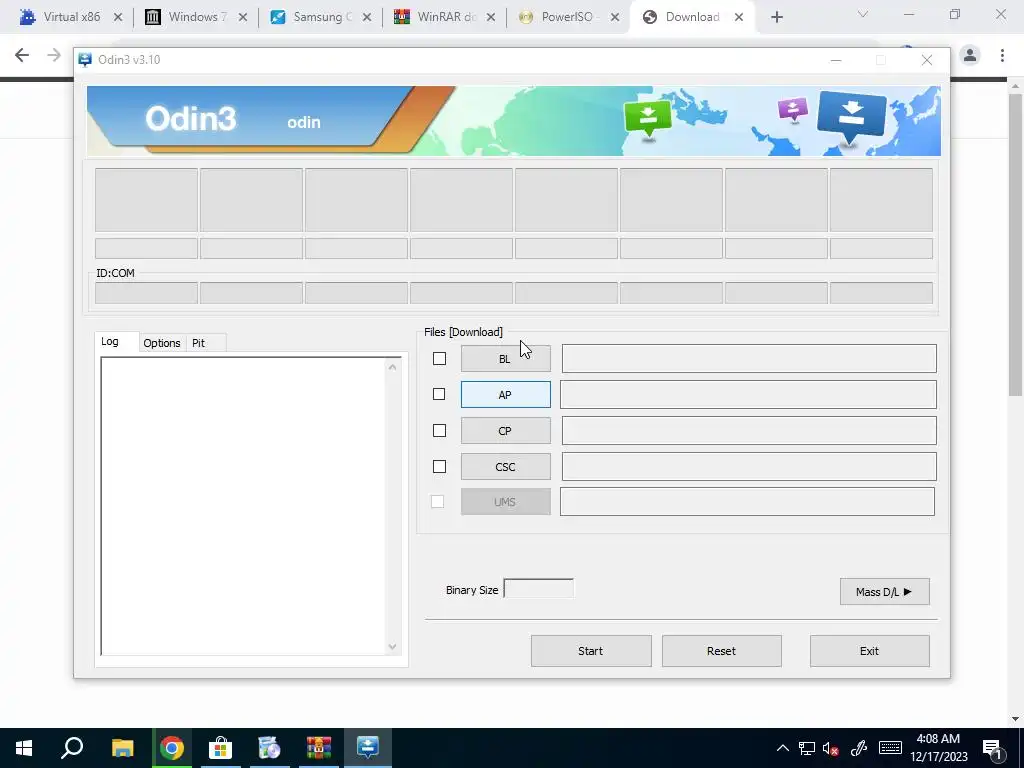
Task: Open a new browser tab
Action: click(777, 18)
